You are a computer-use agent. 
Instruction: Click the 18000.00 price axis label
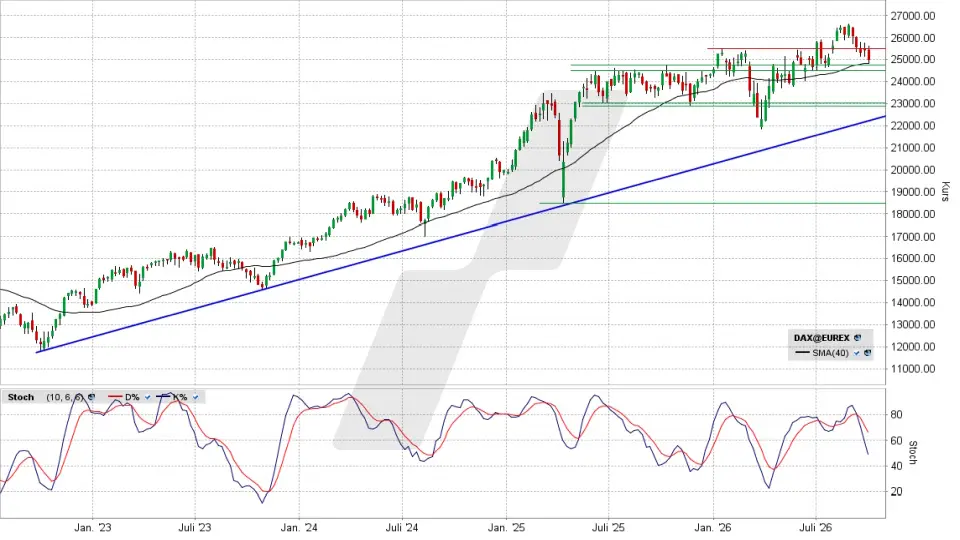click(x=913, y=214)
